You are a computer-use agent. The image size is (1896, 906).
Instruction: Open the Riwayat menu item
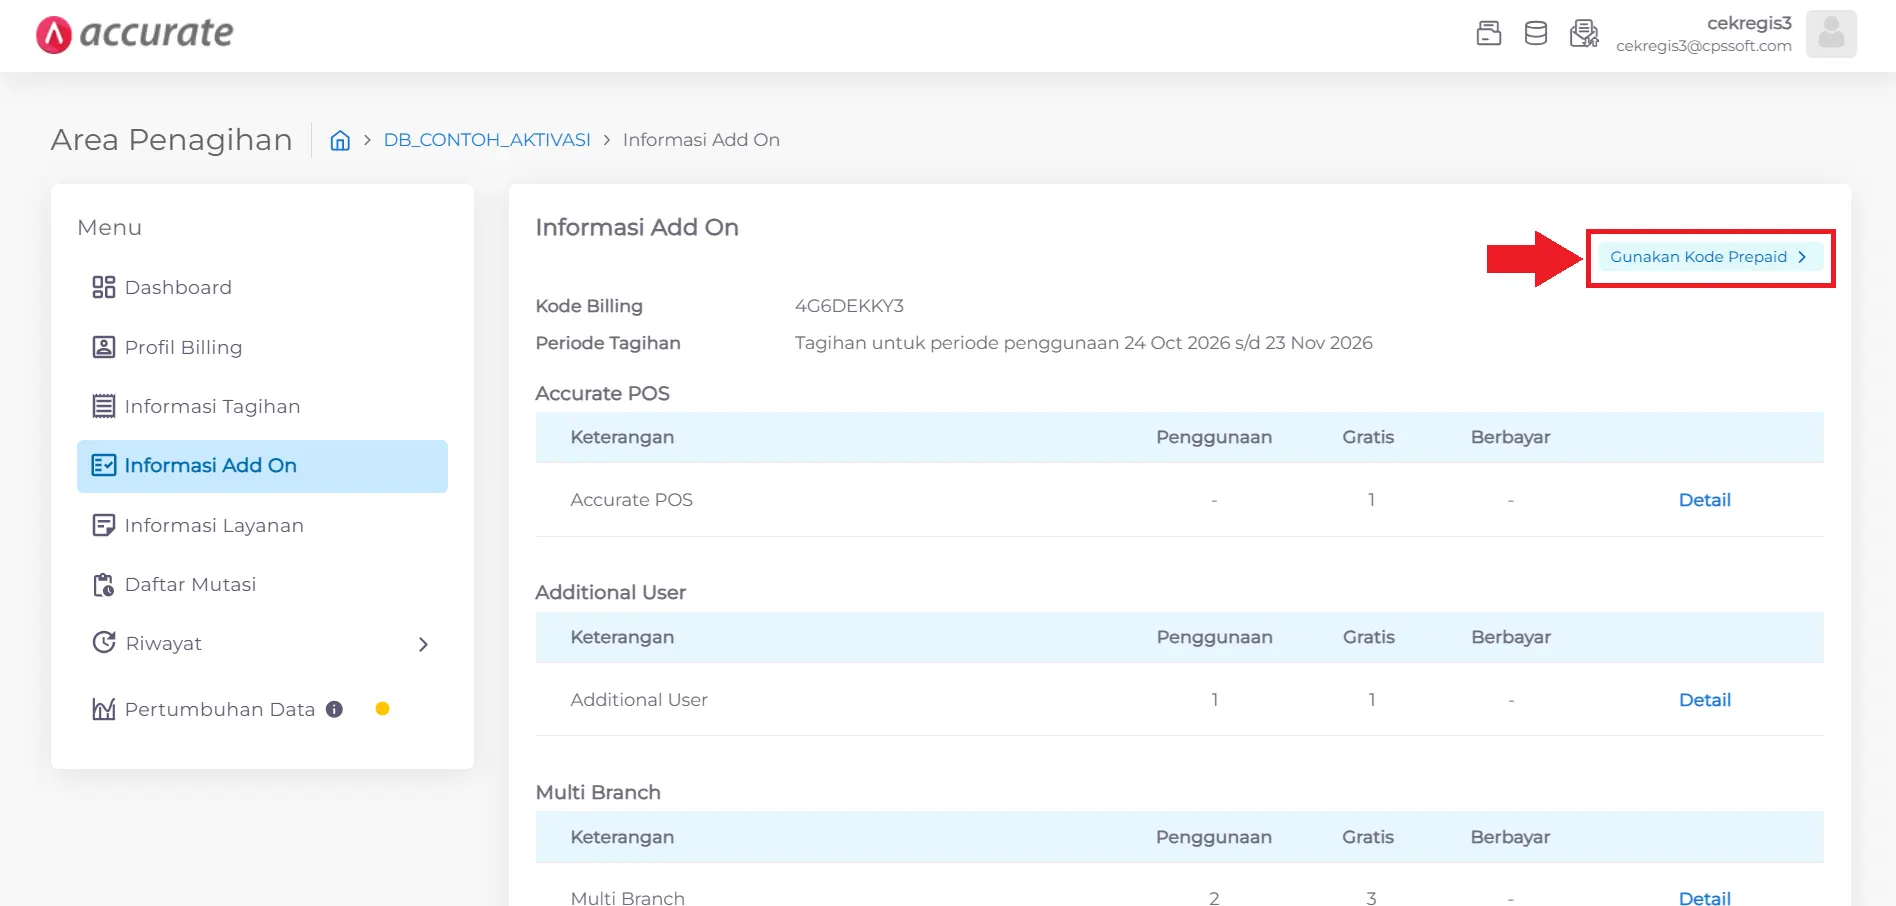[262, 643]
